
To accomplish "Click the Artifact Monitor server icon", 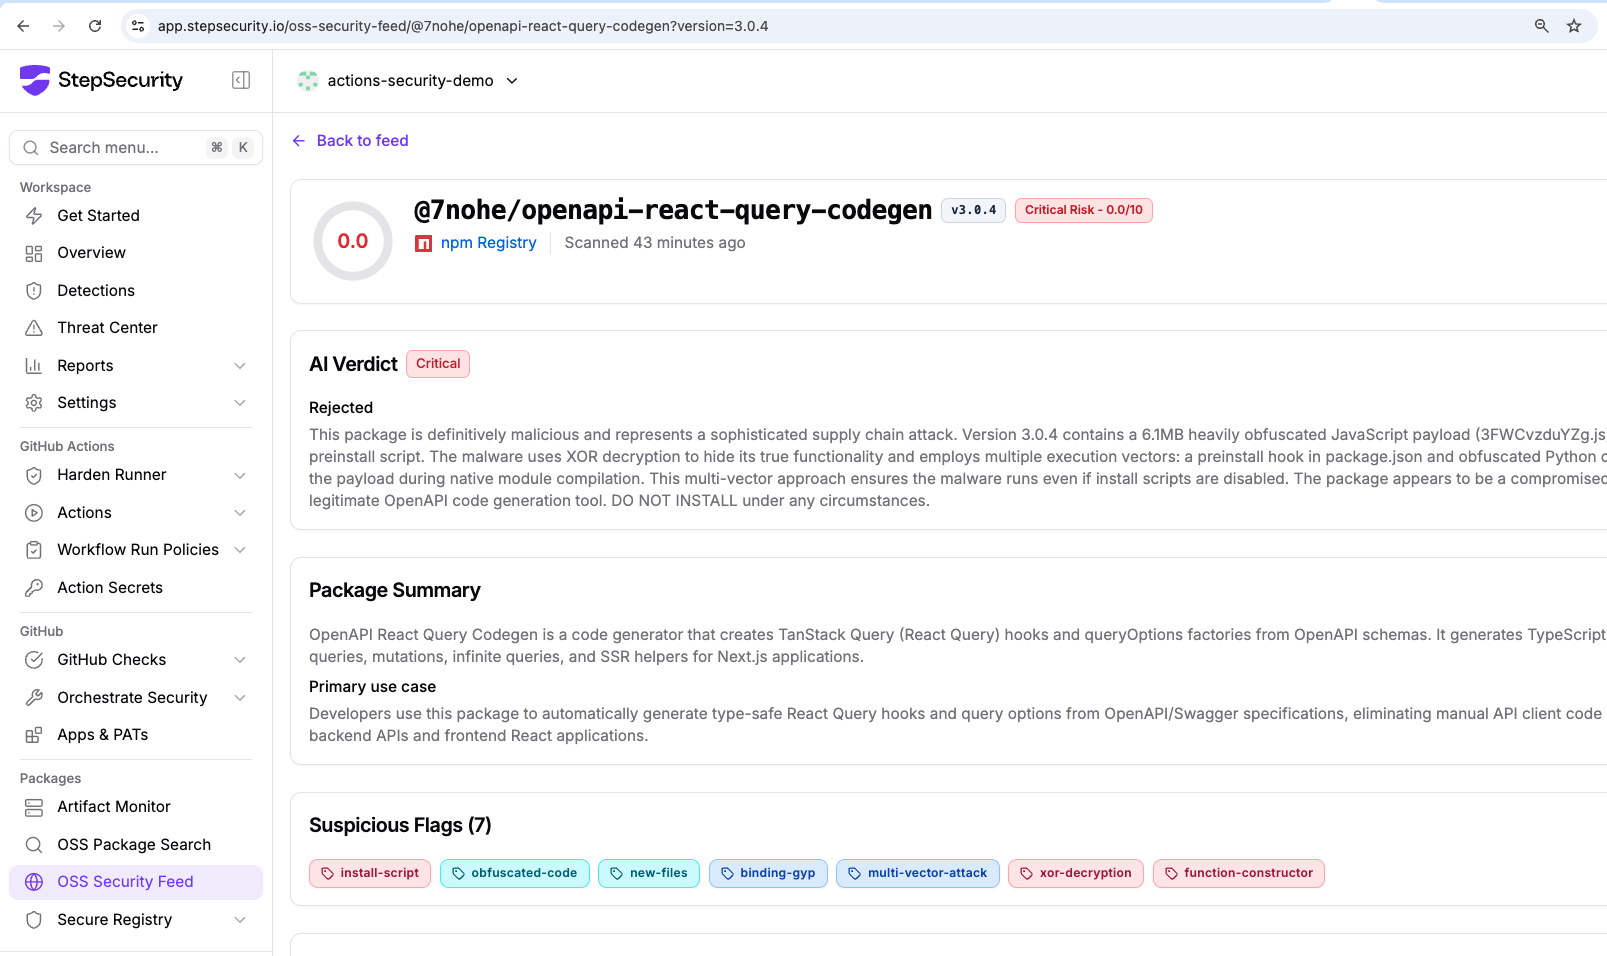I will 34,807.
